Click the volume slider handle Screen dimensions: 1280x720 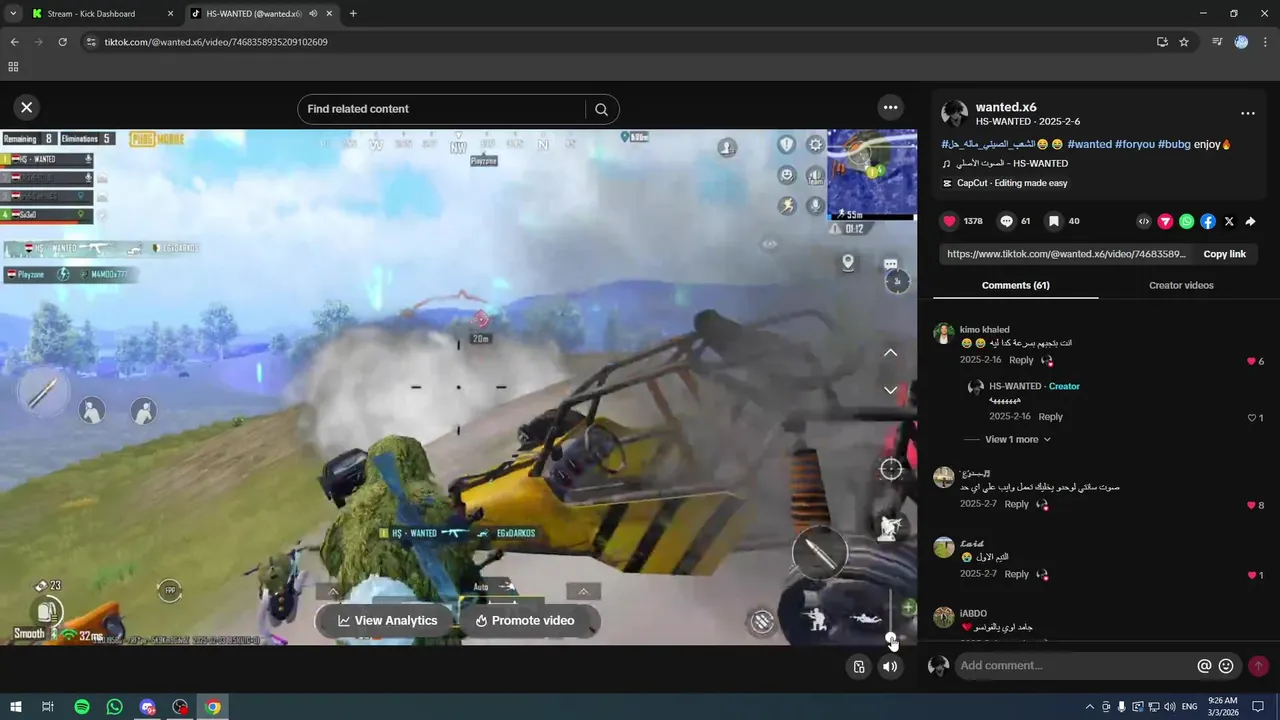tap(891, 637)
